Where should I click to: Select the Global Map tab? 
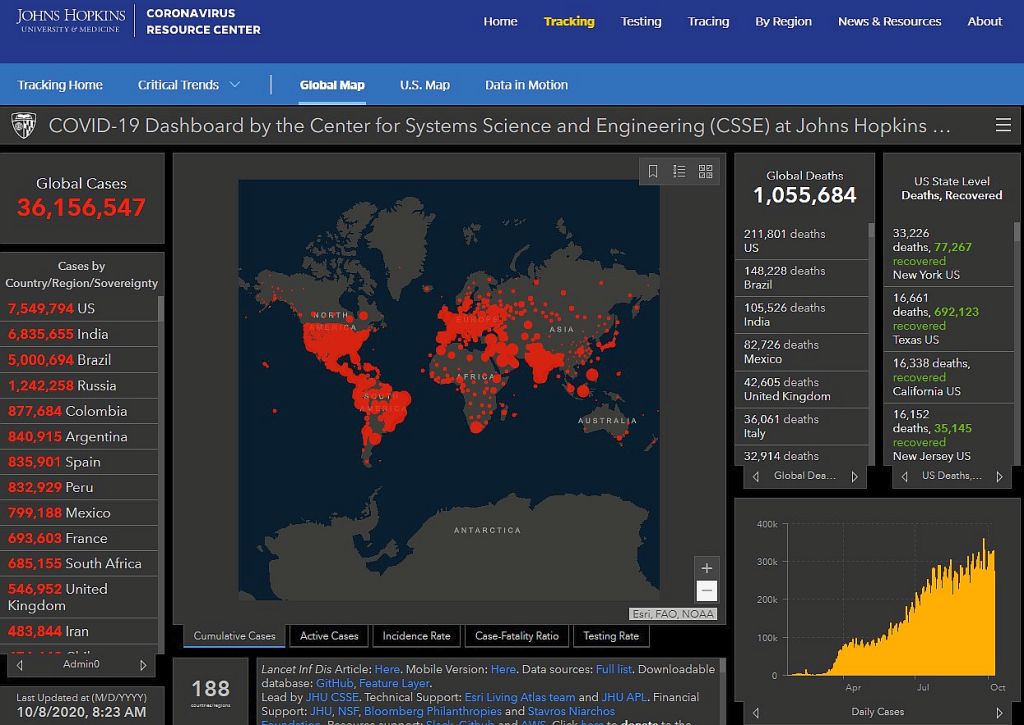click(332, 85)
